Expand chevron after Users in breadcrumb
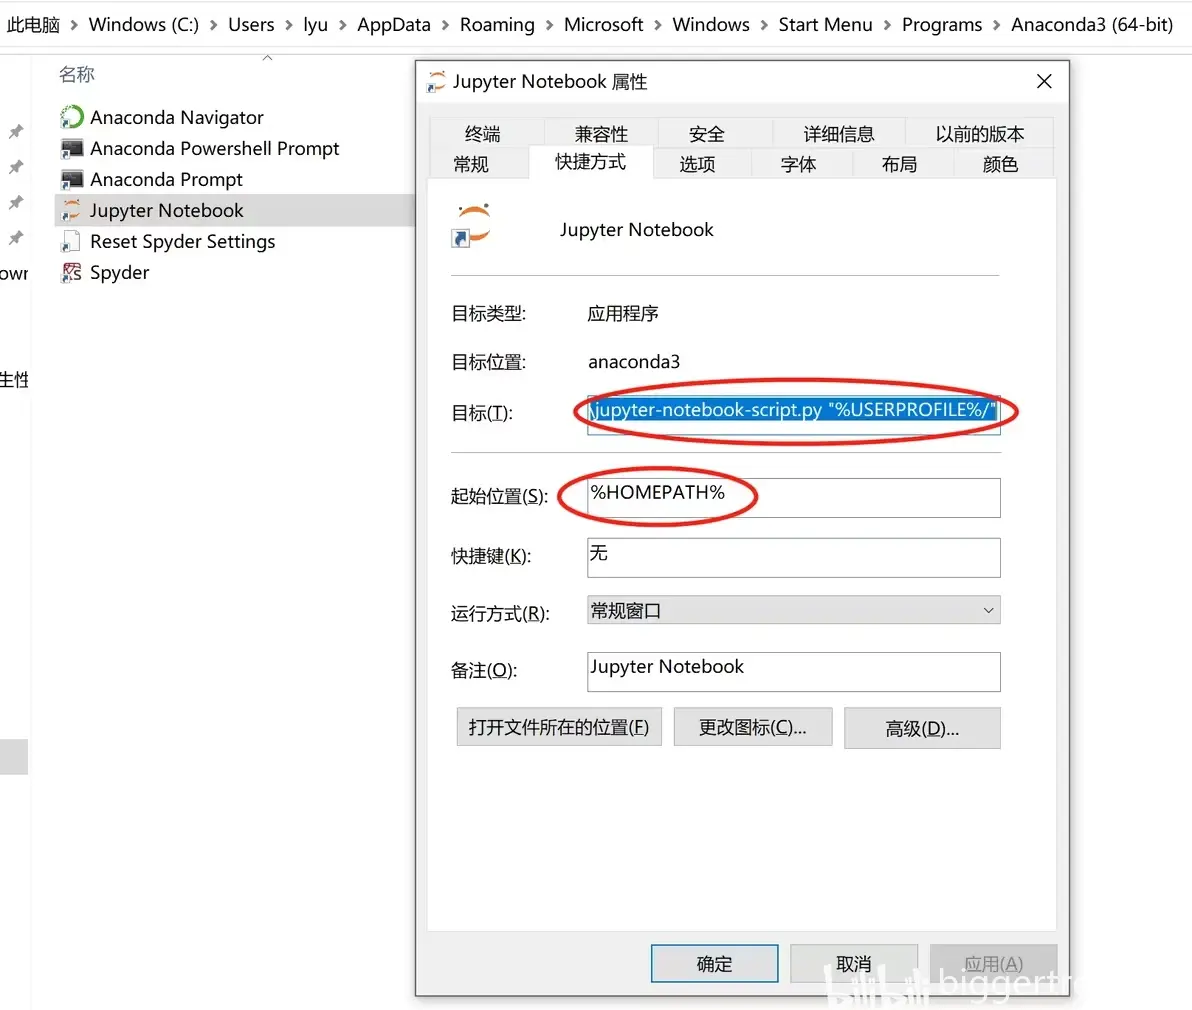This screenshot has height=1010, width=1192. tap(289, 25)
